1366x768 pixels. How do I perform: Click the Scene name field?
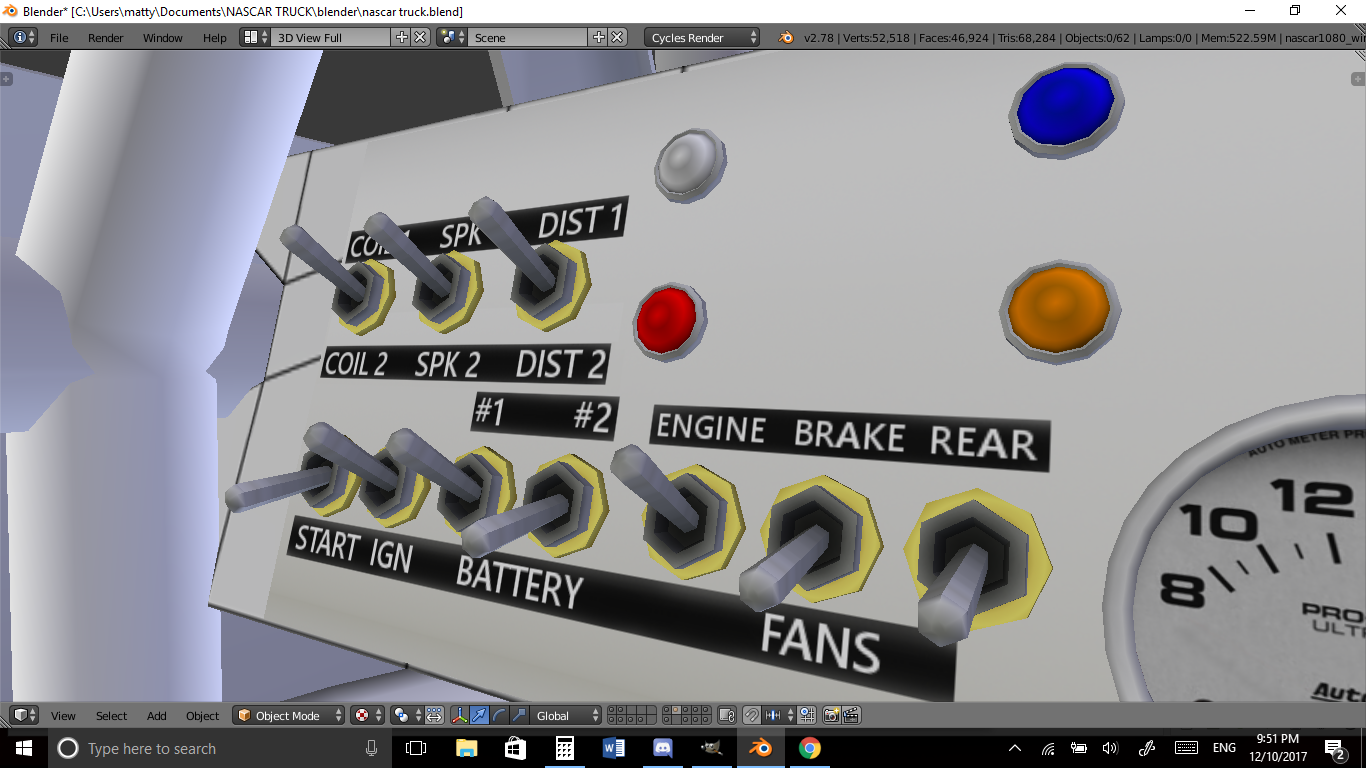528,37
